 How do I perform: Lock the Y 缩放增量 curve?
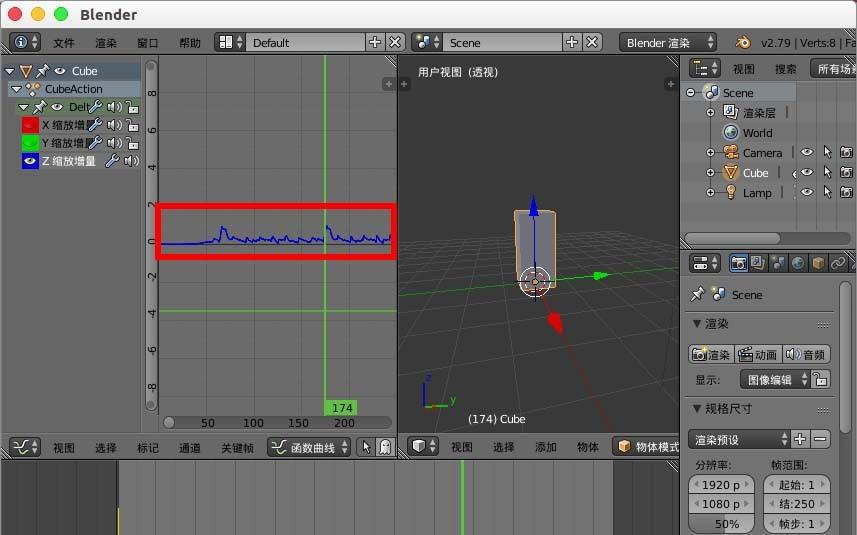coord(132,143)
